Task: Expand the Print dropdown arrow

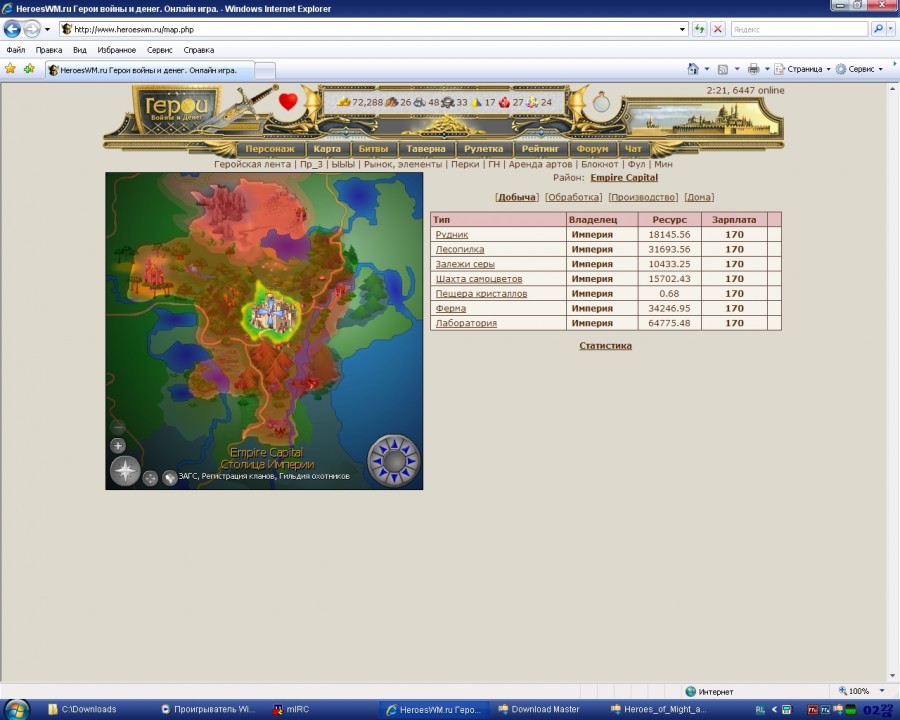Action: point(767,69)
